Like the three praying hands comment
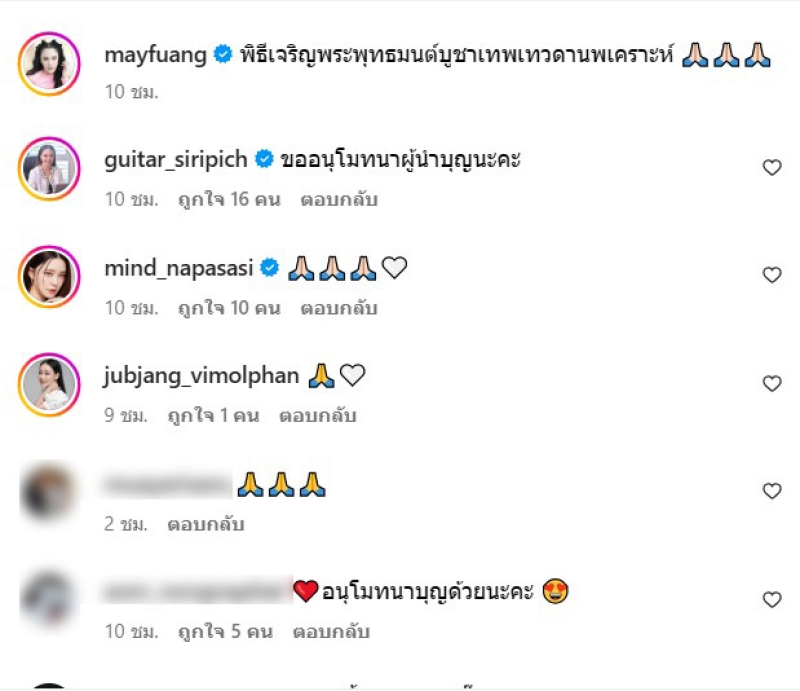800x691 pixels. pyautogui.click(x=771, y=491)
